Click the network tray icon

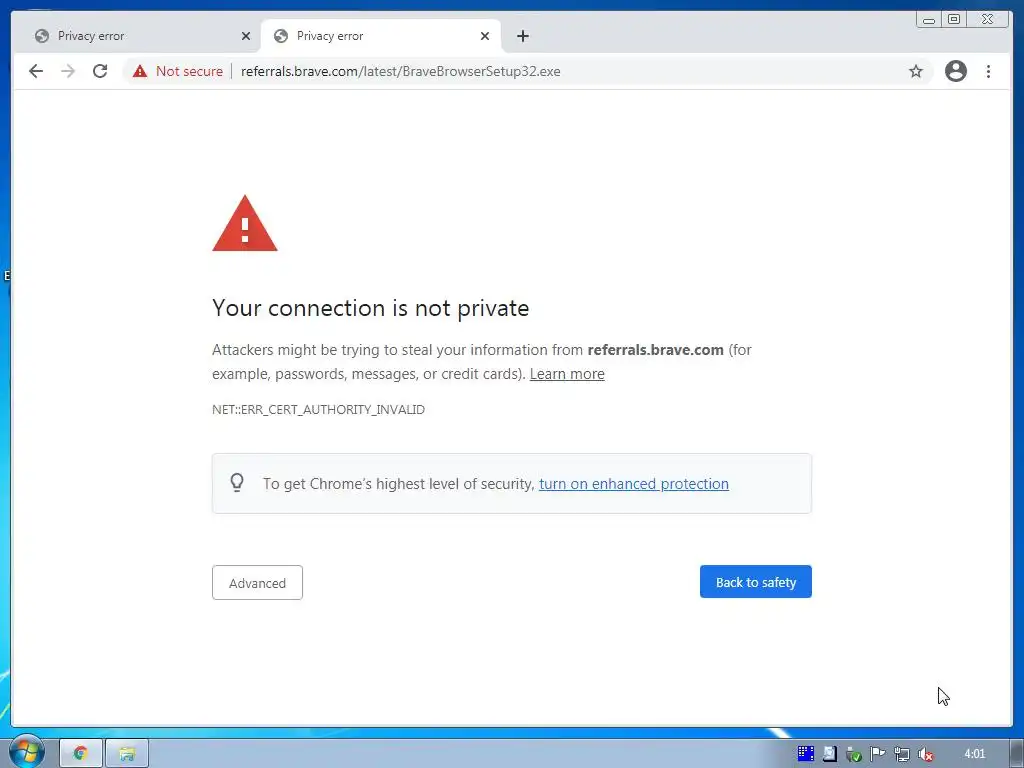902,754
